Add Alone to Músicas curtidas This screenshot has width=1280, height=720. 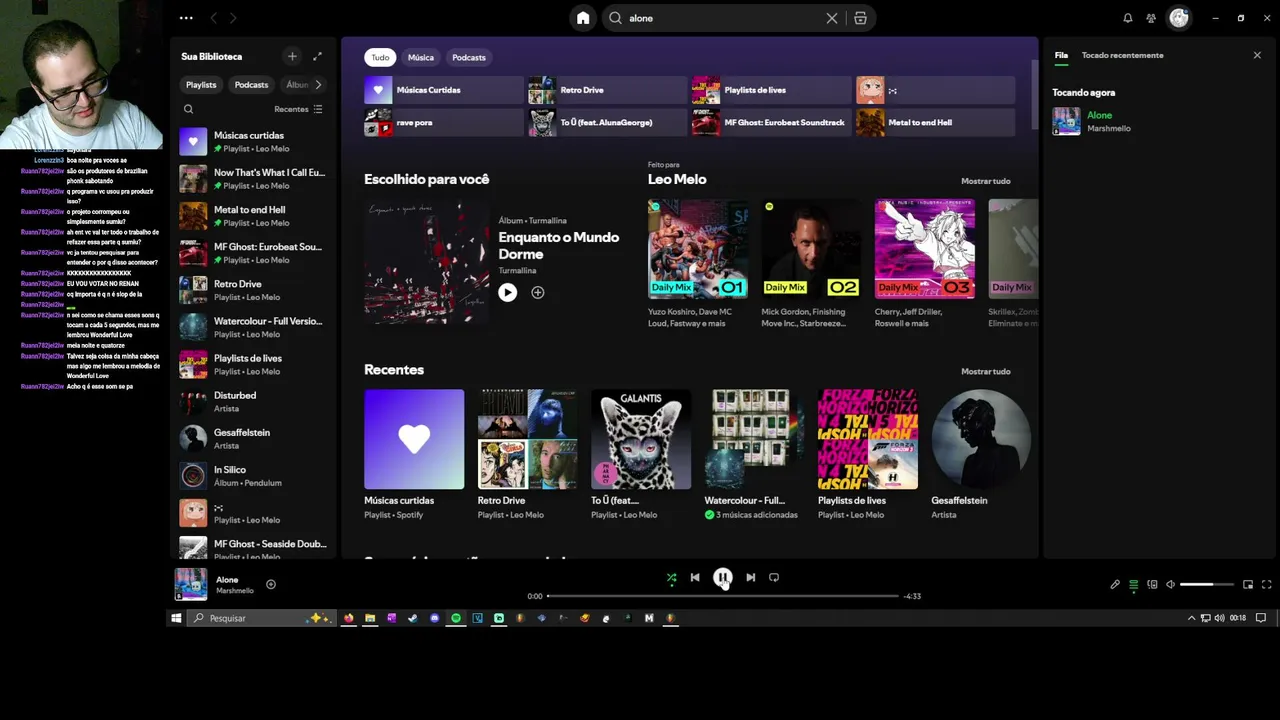coord(270,584)
